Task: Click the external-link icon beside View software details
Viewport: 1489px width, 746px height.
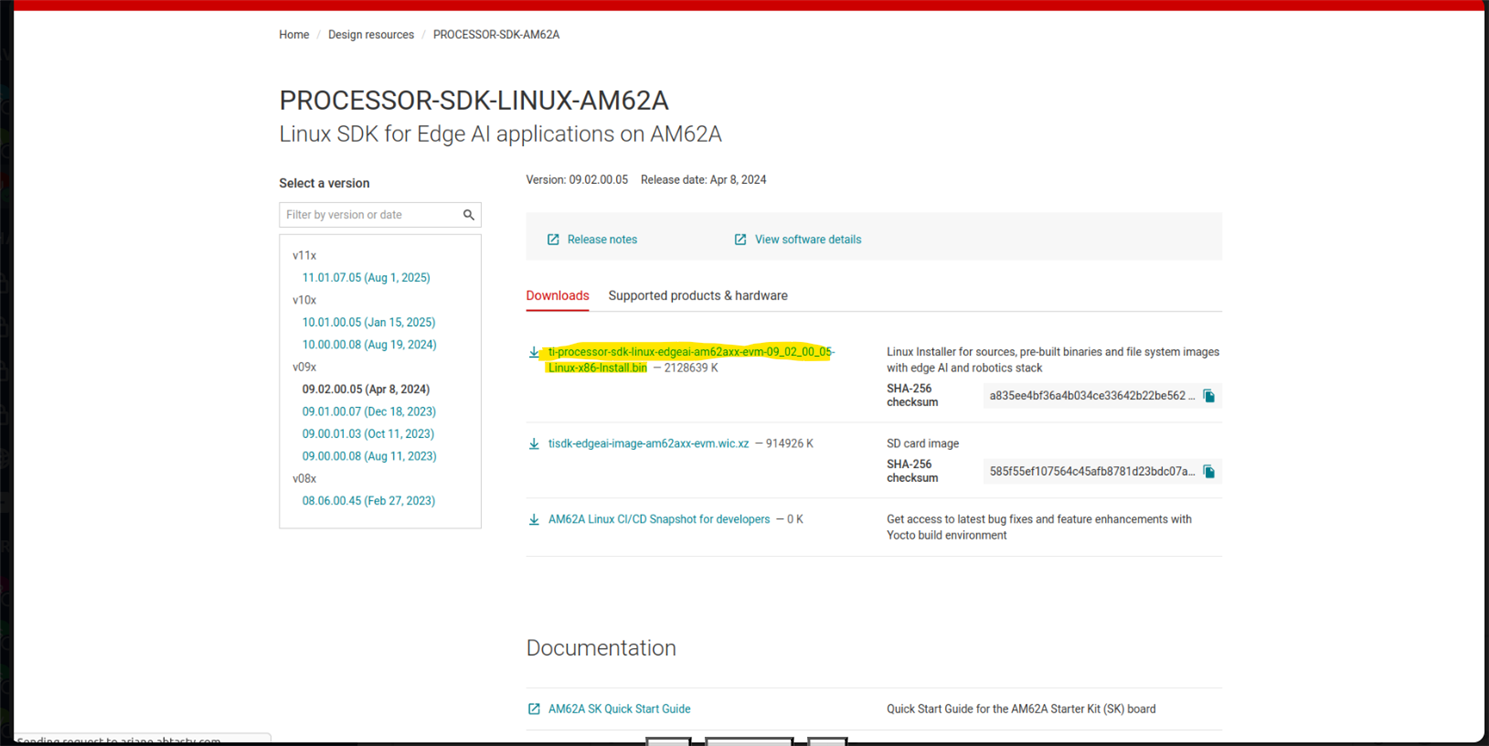Action: [740, 240]
